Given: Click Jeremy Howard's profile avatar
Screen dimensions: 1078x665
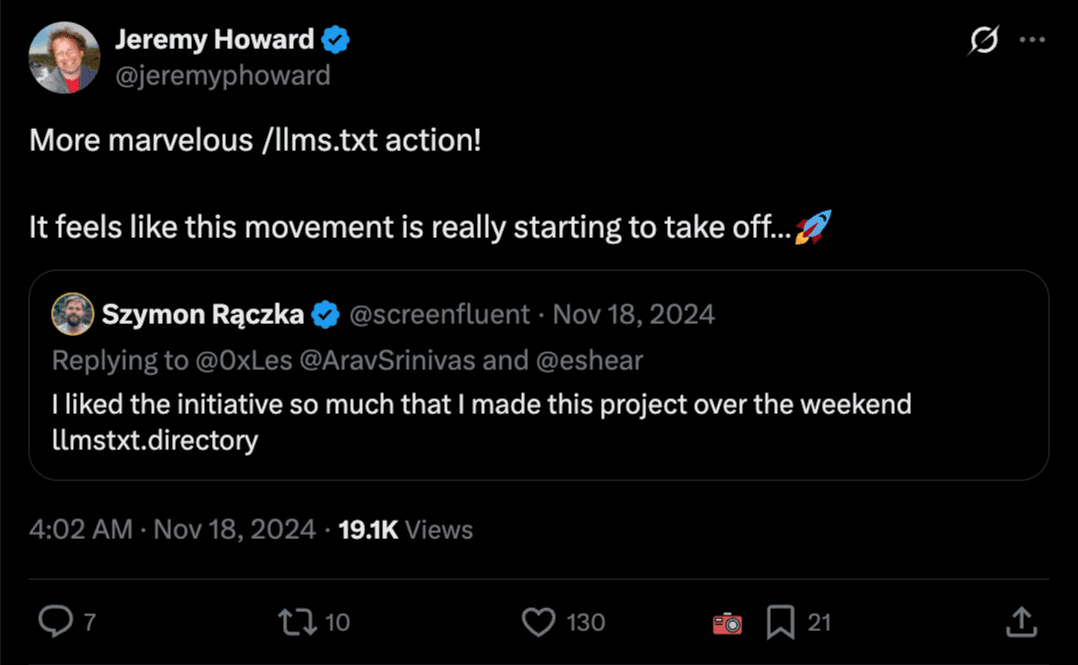Looking at the screenshot, I should (x=64, y=57).
